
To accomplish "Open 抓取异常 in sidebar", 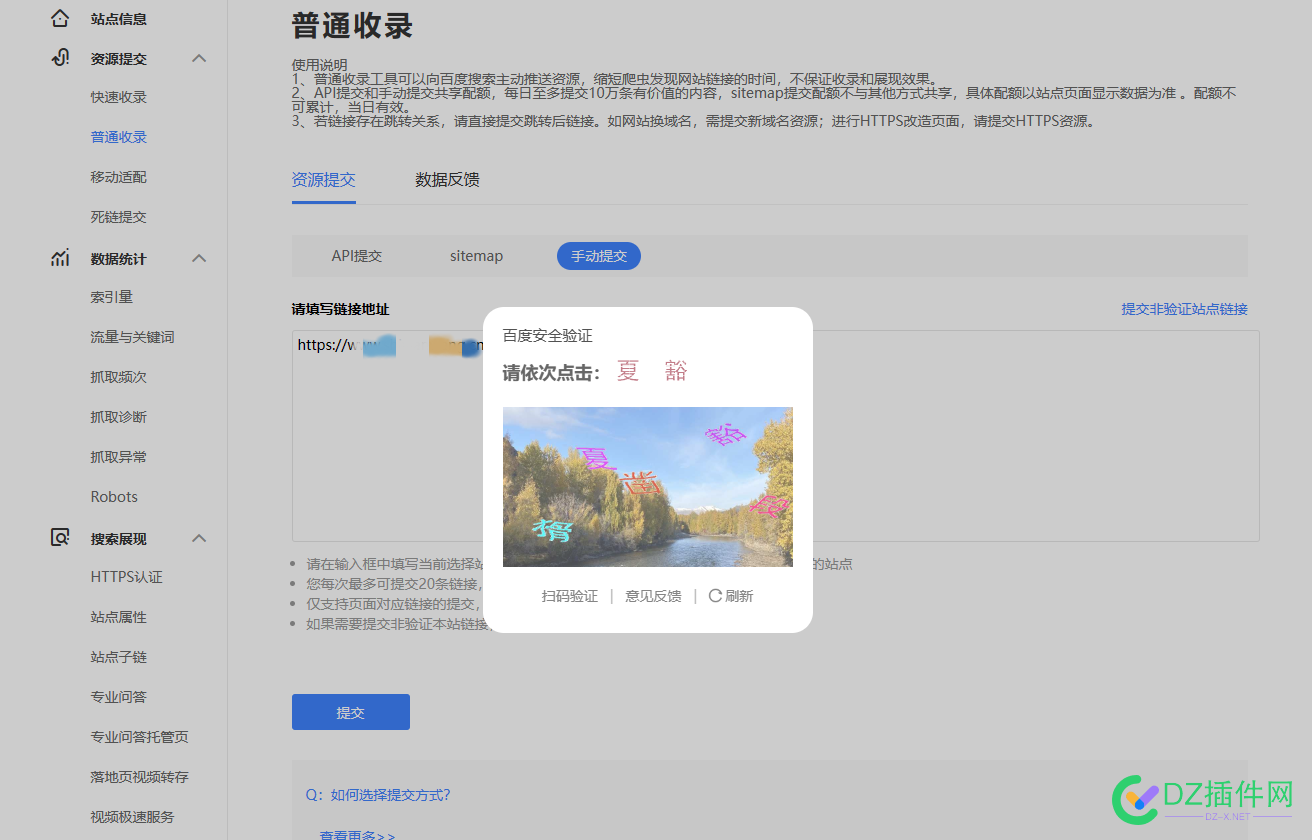I will tap(118, 457).
